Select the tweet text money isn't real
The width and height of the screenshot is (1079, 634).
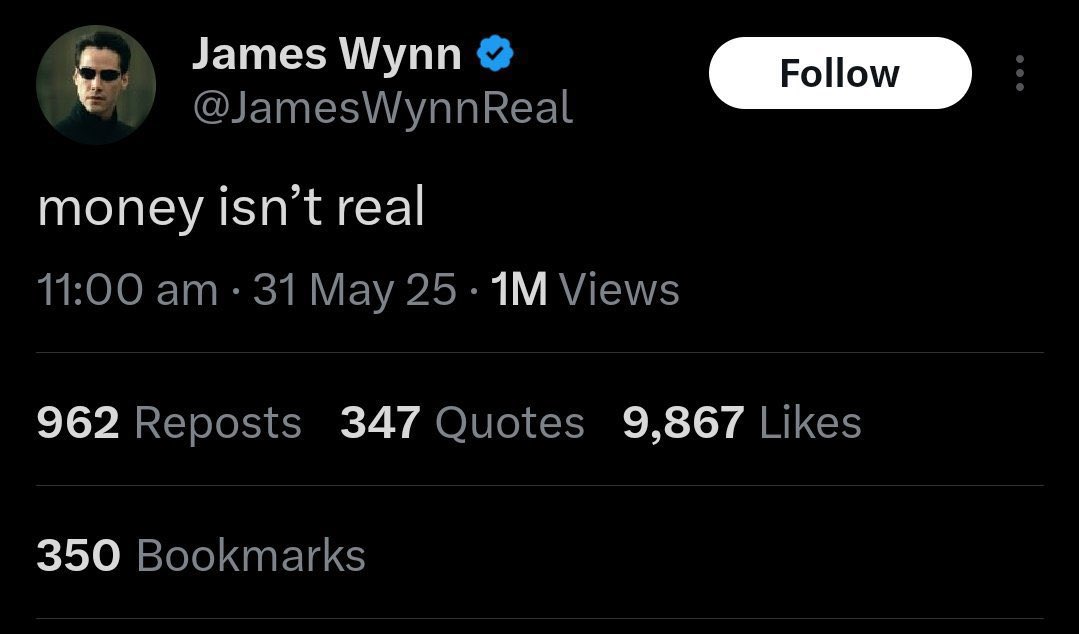230,207
